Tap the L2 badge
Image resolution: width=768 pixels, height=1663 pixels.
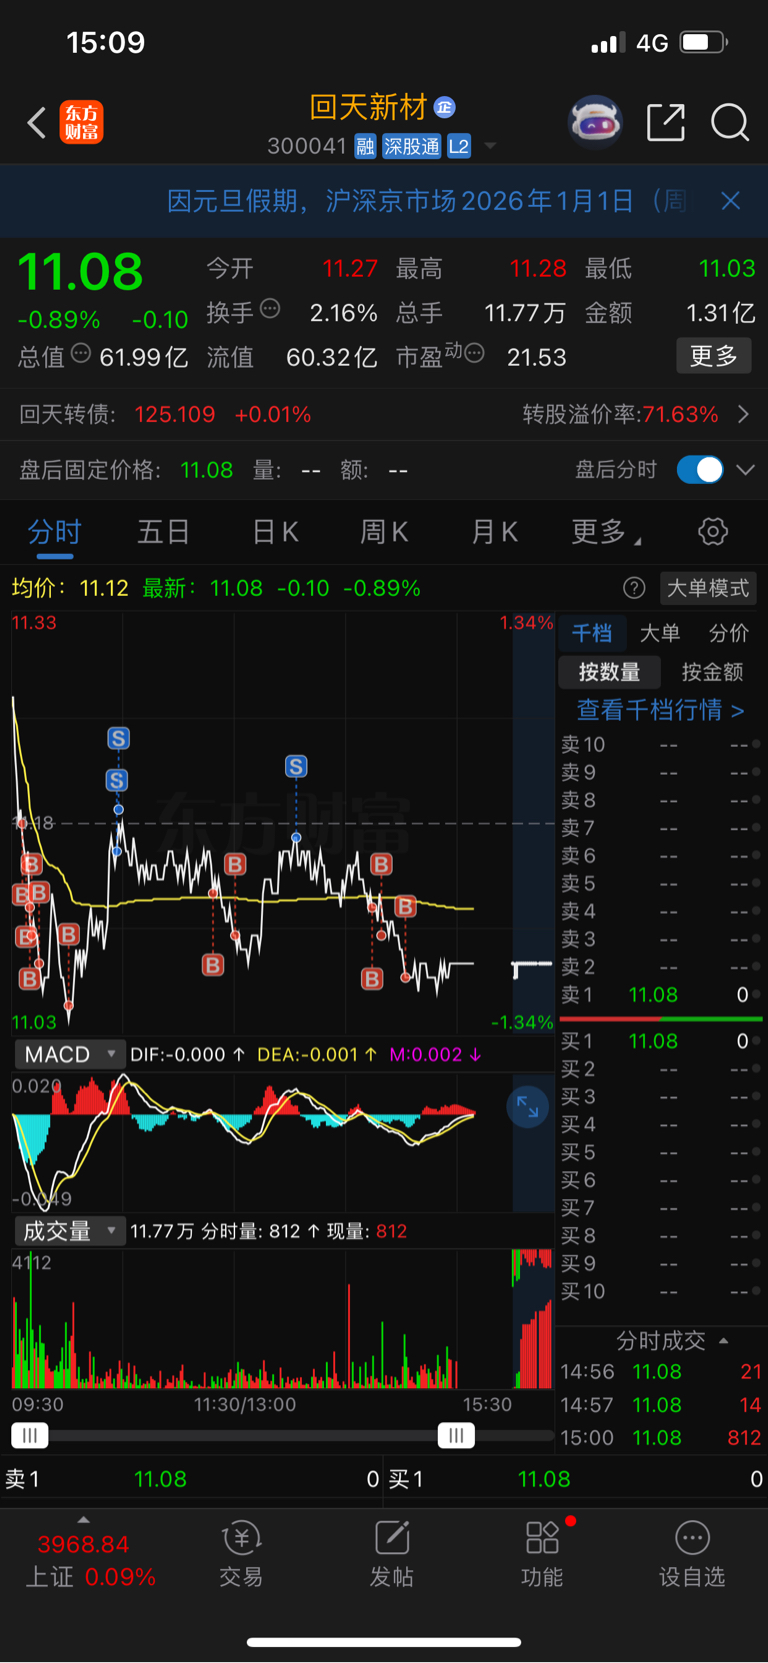(459, 147)
